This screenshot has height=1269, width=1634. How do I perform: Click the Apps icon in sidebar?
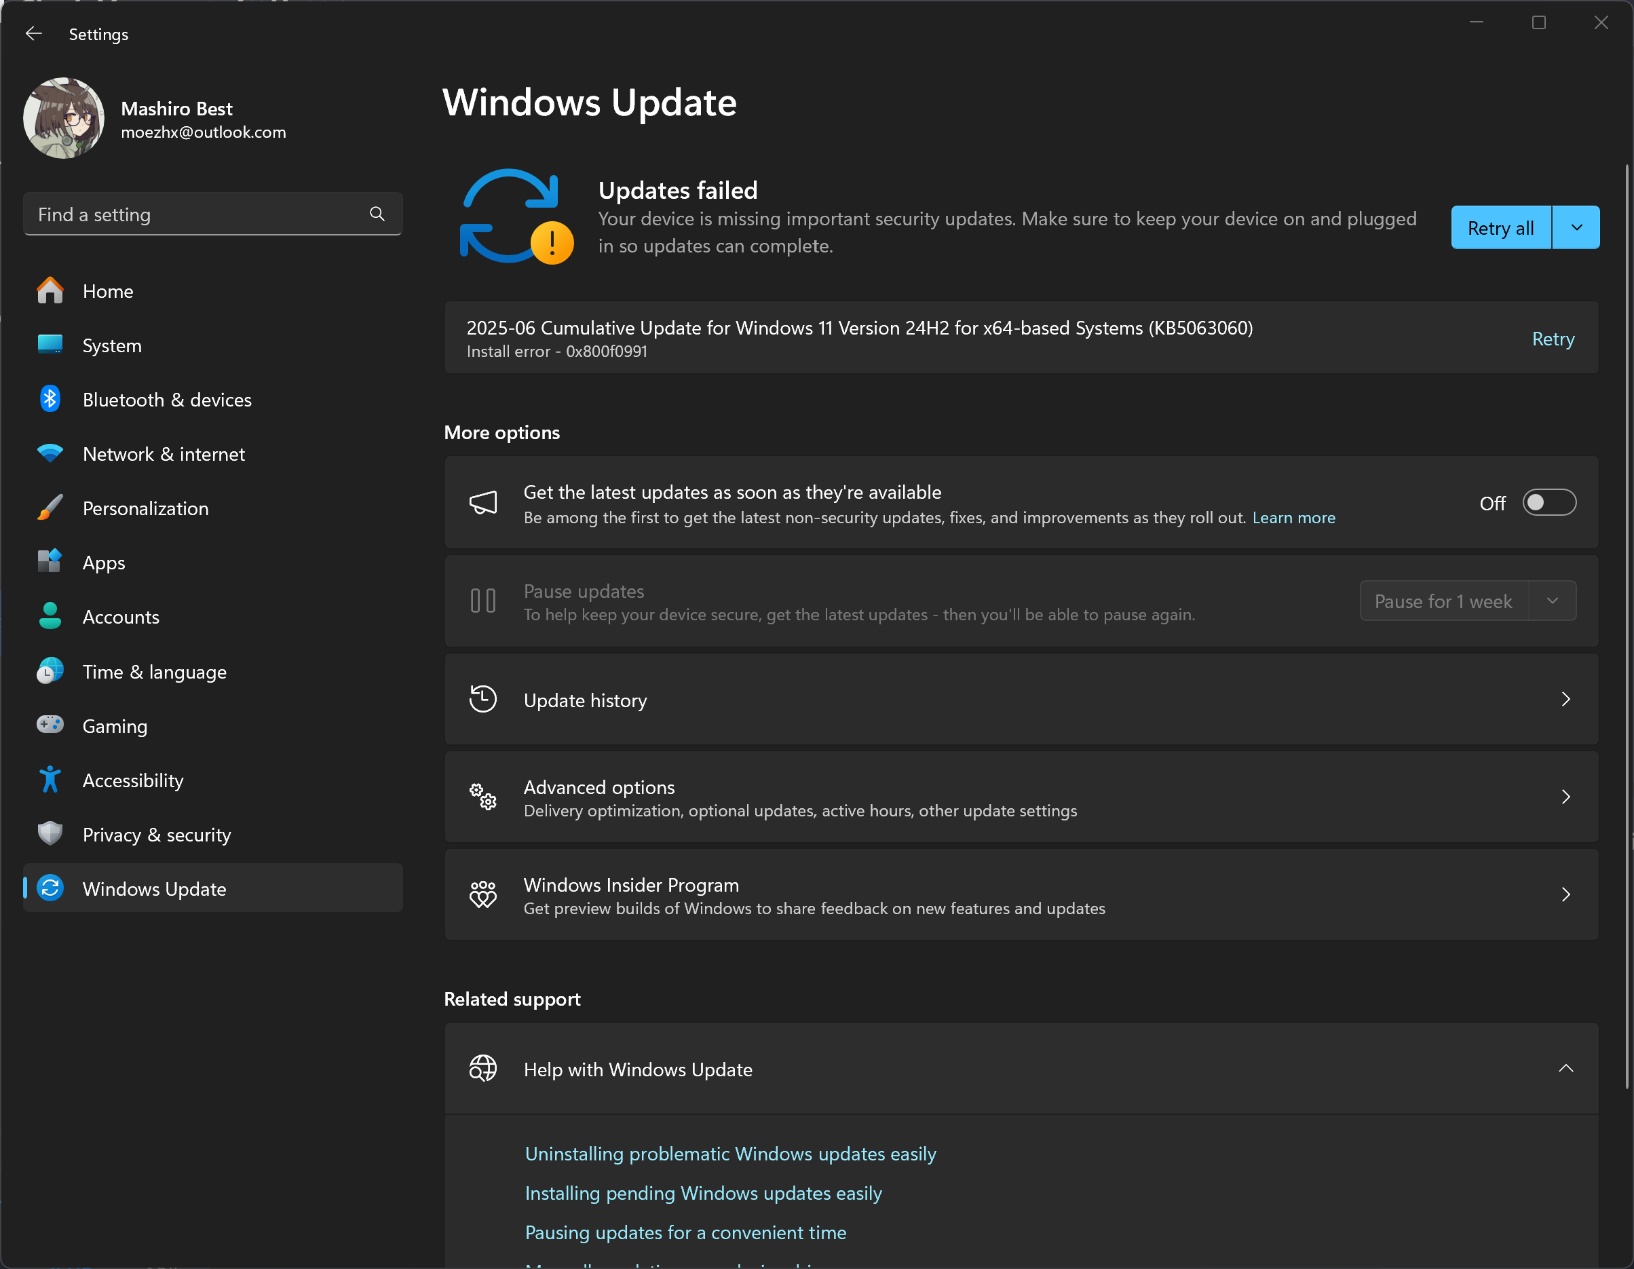click(50, 562)
